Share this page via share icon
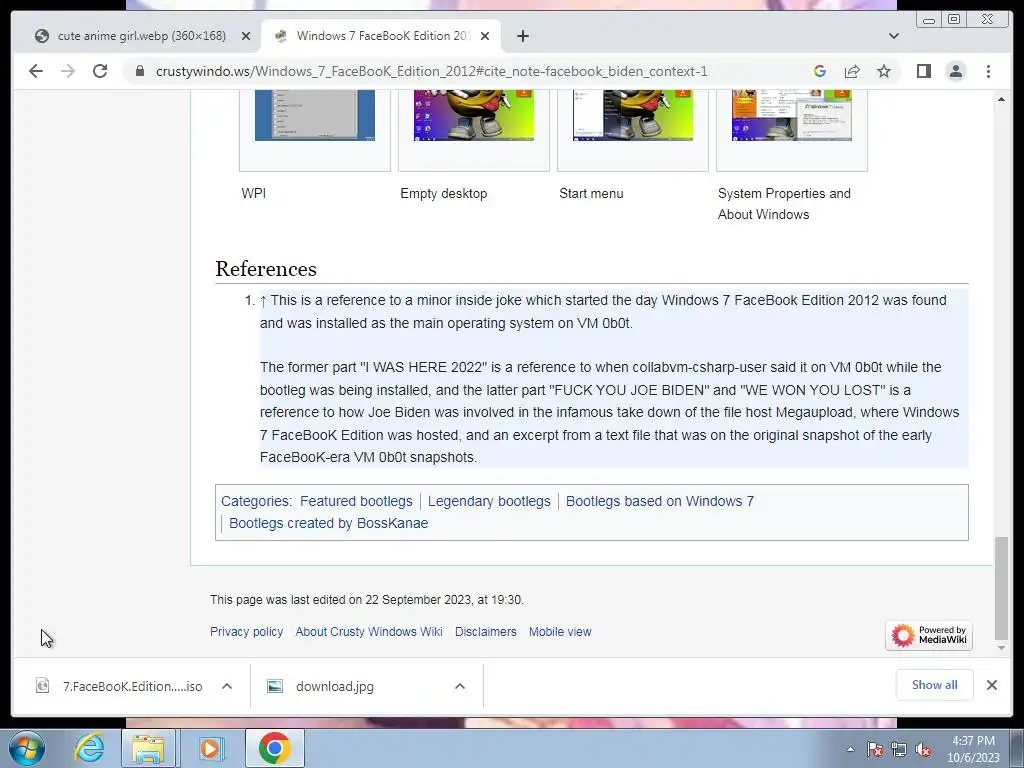This screenshot has height=768, width=1024. point(852,71)
